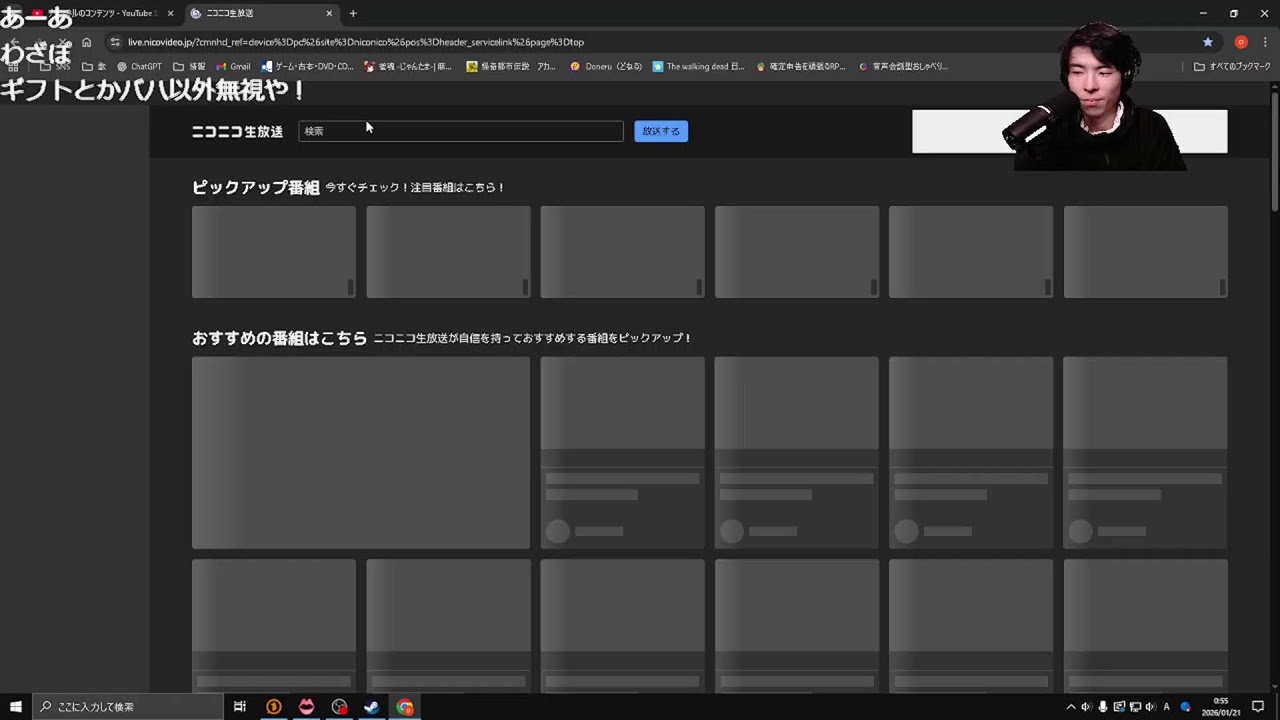
Task: Open the Chrome profile avatar
Action: 1241,42
